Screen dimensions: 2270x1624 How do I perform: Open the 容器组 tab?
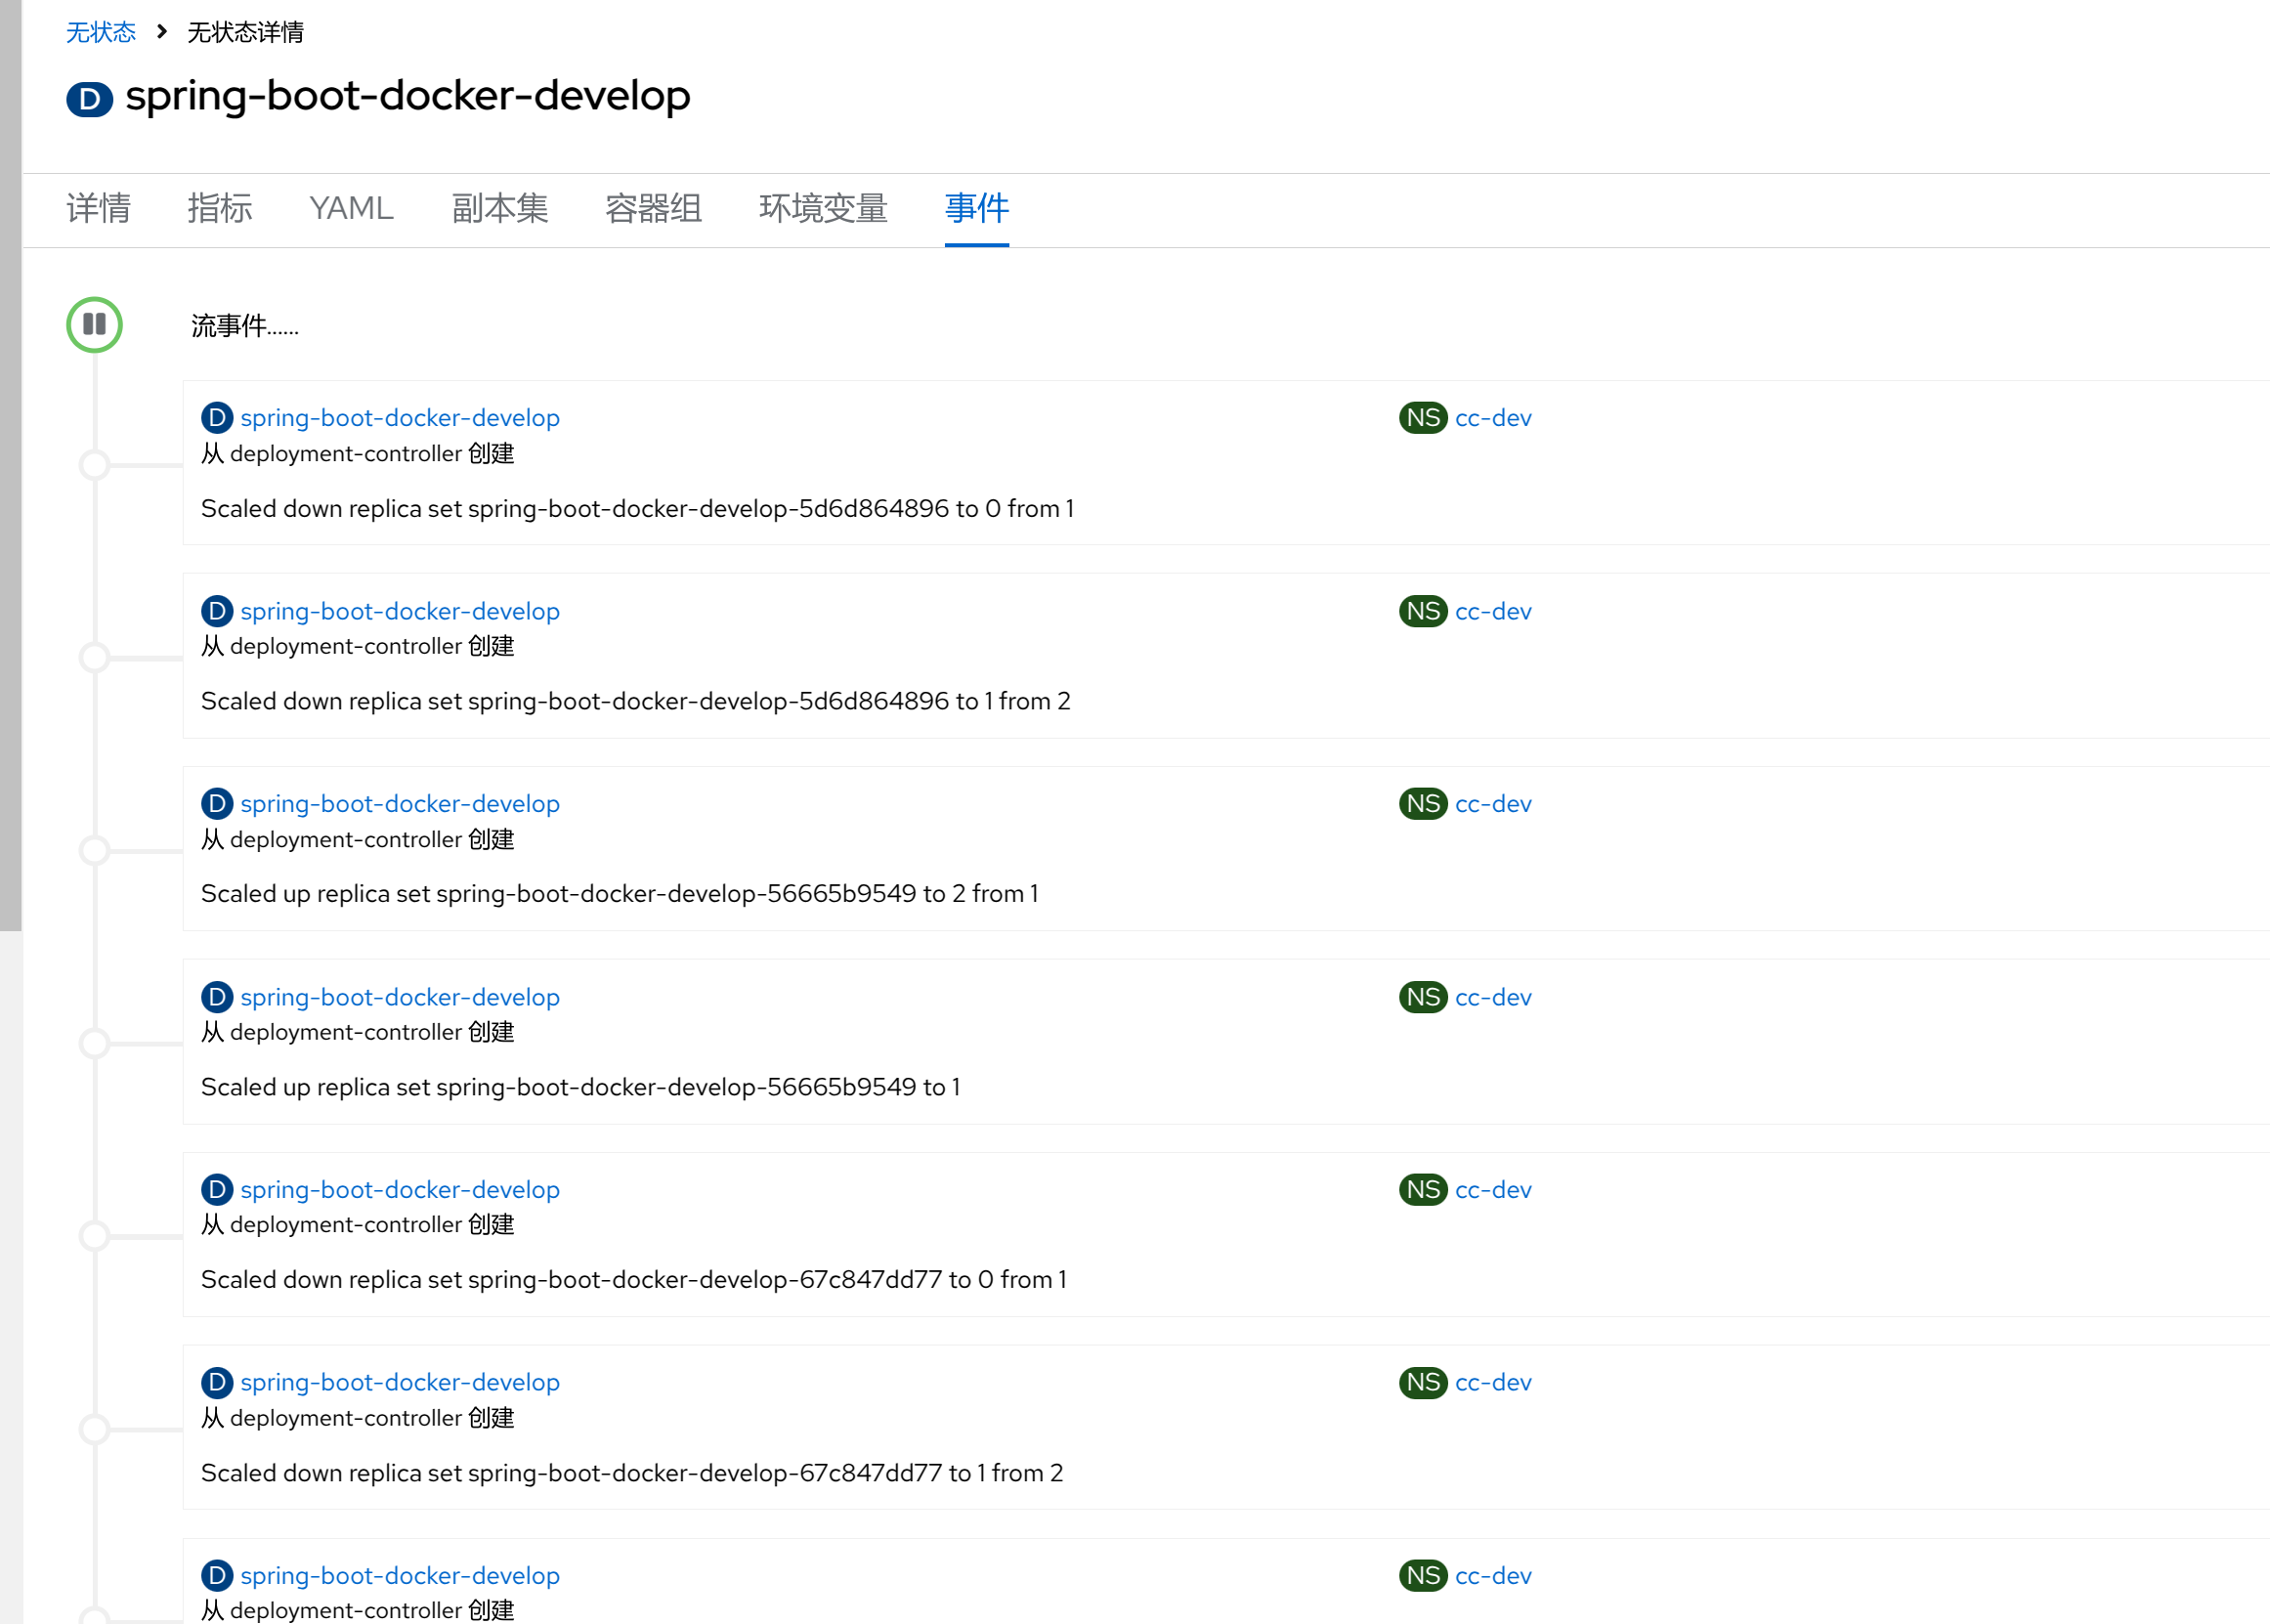tap(653, 208)
